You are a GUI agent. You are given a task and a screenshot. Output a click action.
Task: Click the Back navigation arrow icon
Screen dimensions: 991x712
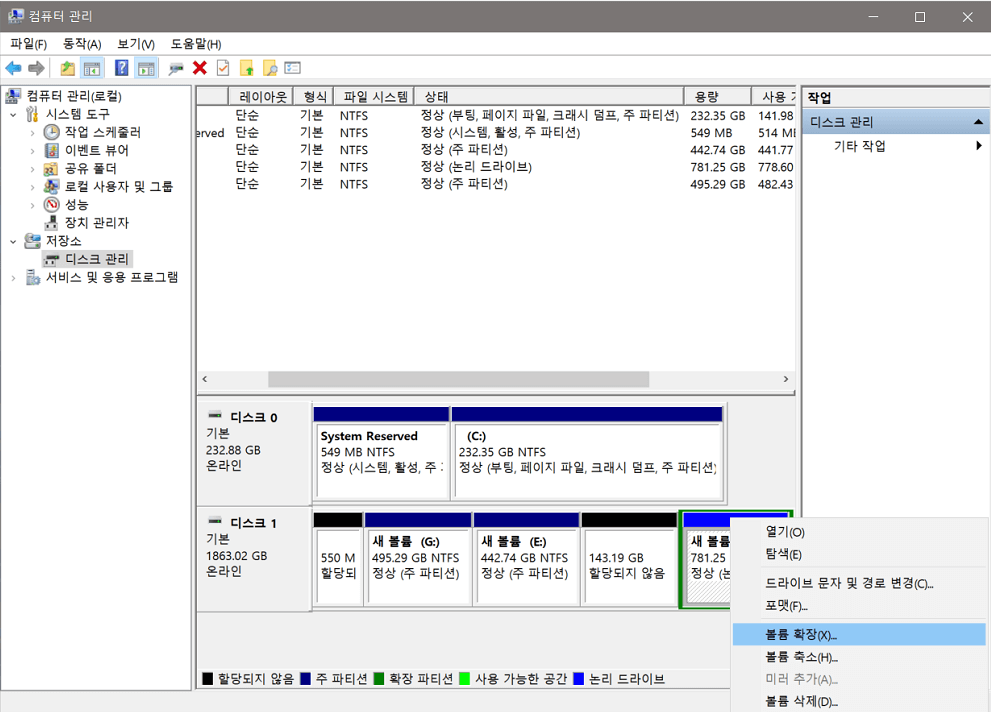[12, 67]
